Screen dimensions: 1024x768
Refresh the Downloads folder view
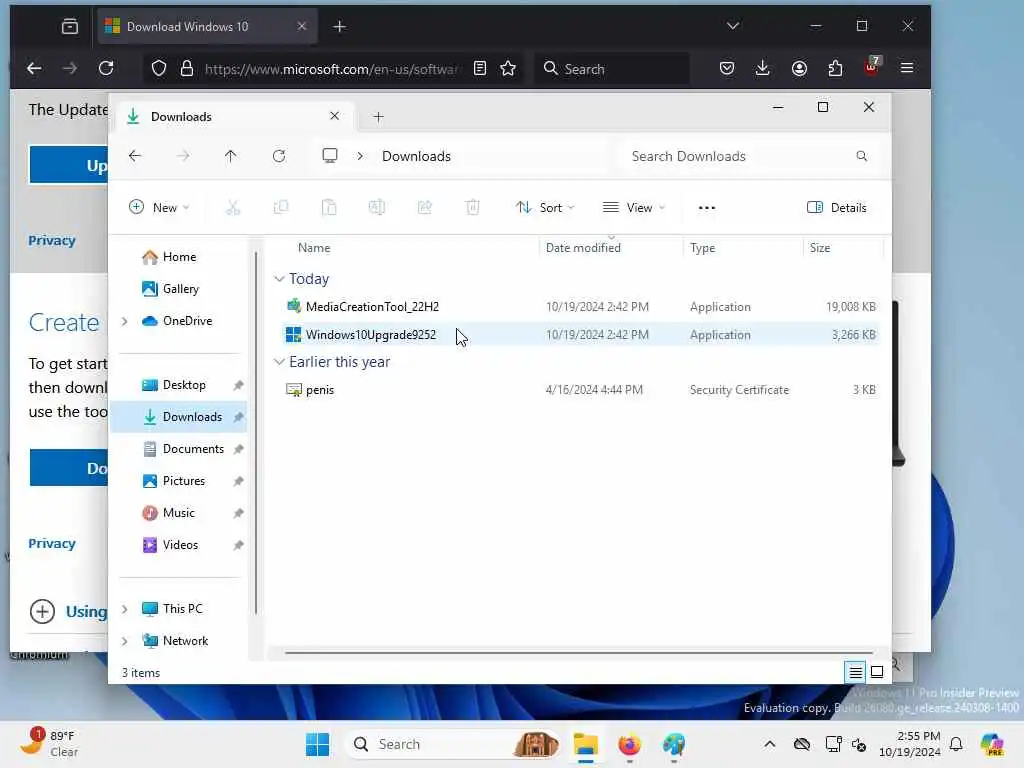[279, 156]
